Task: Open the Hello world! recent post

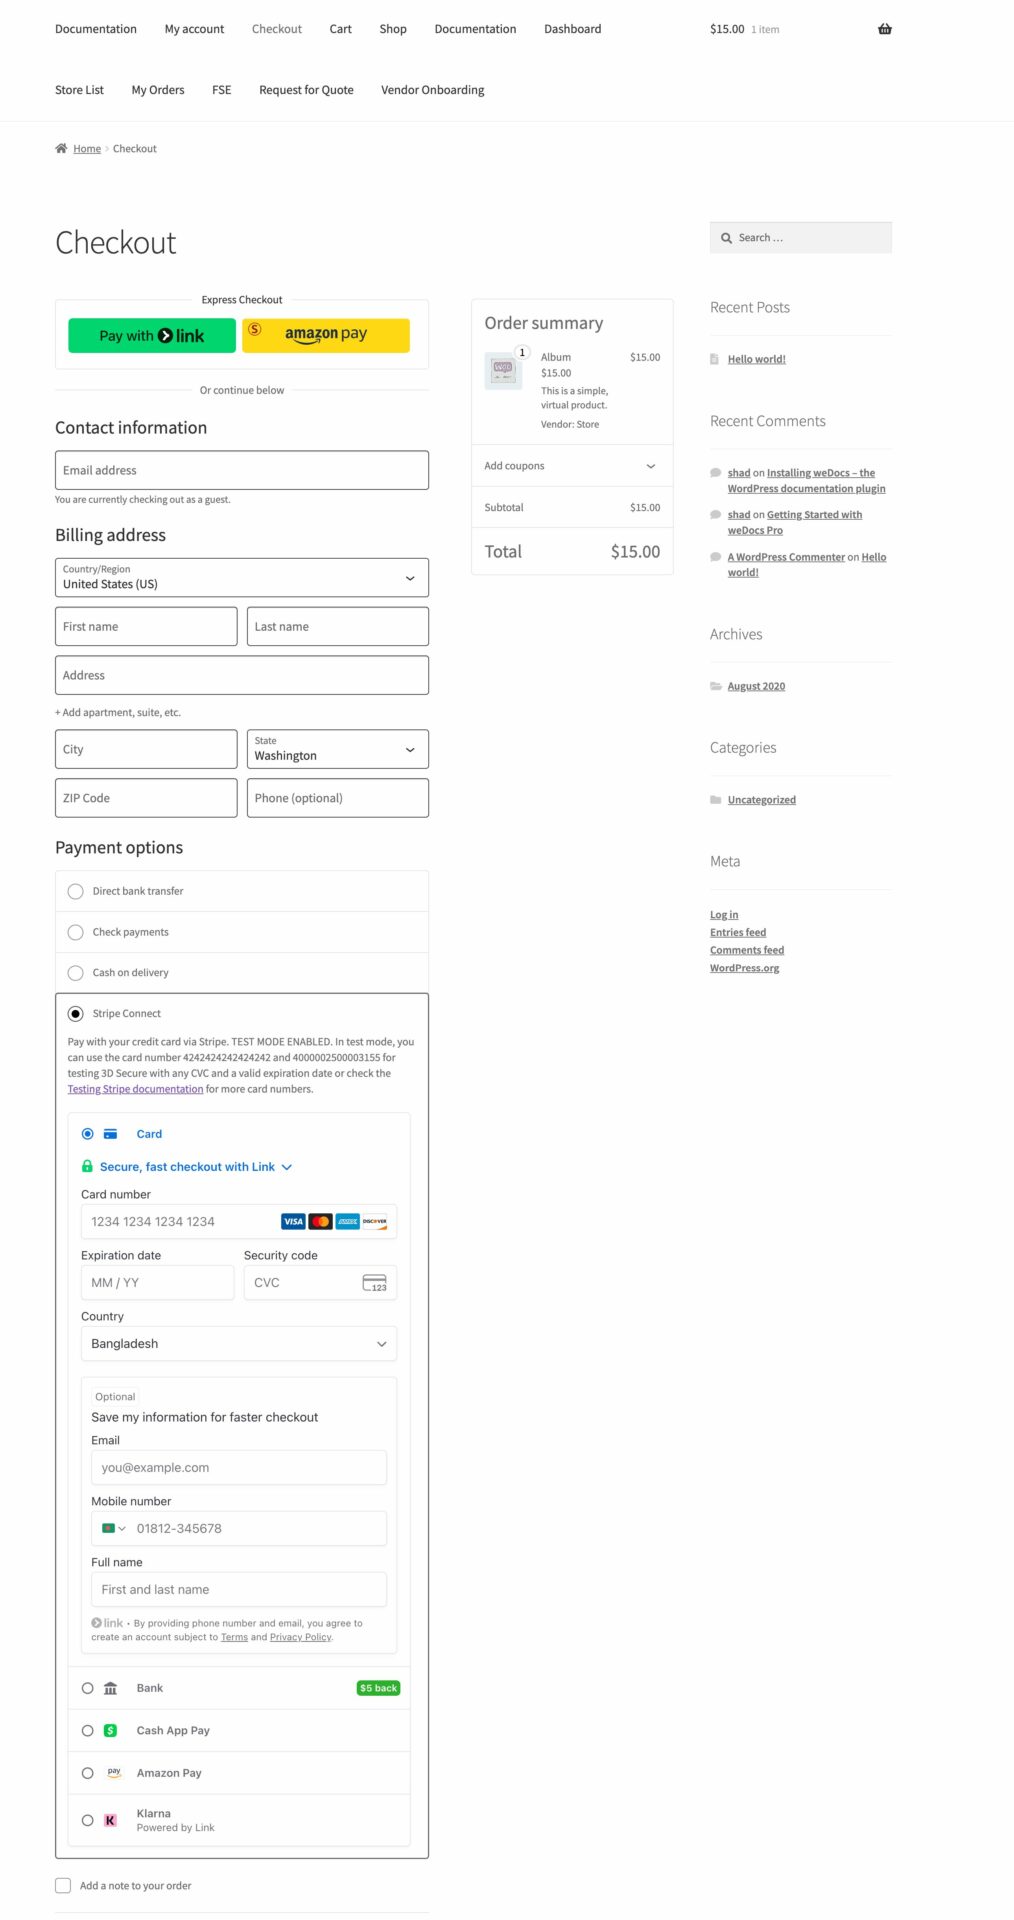Action: (x=756, y=359)
